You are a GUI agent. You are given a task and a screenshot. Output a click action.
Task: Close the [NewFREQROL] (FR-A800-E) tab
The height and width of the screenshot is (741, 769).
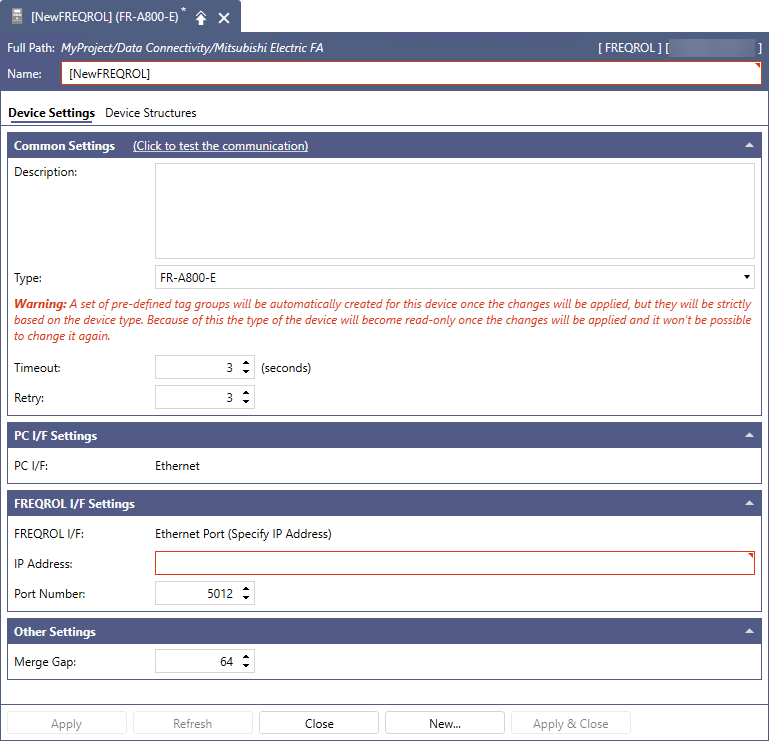[x=224, y=18]
